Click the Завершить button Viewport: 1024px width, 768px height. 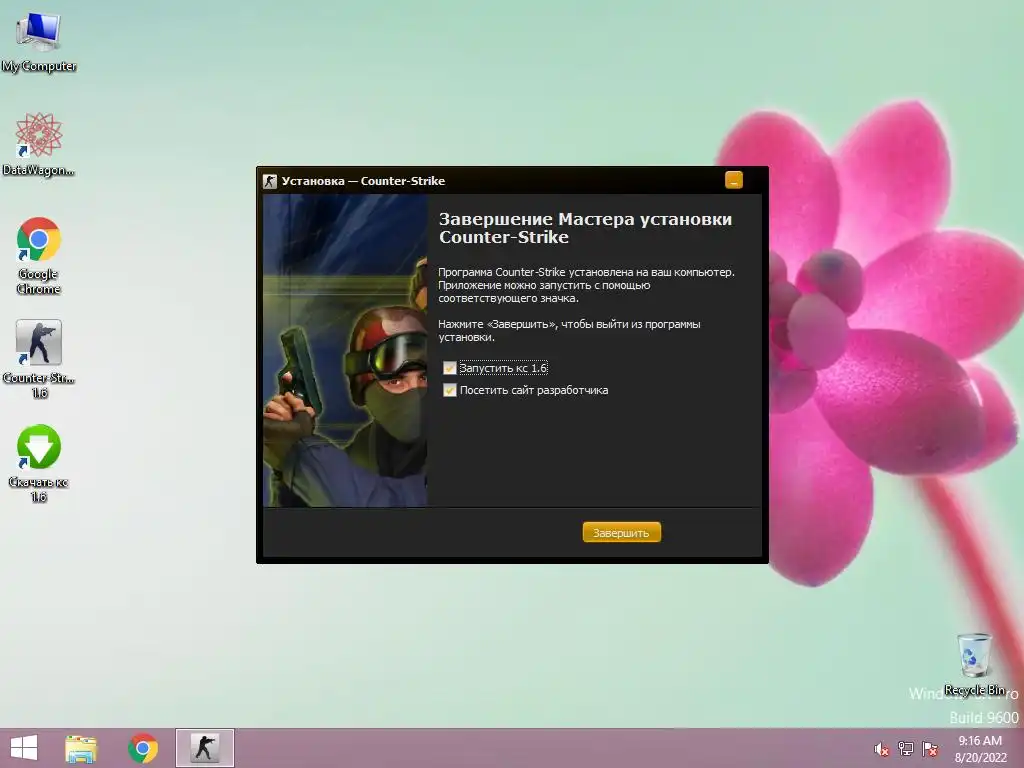(x=622, y=533)
